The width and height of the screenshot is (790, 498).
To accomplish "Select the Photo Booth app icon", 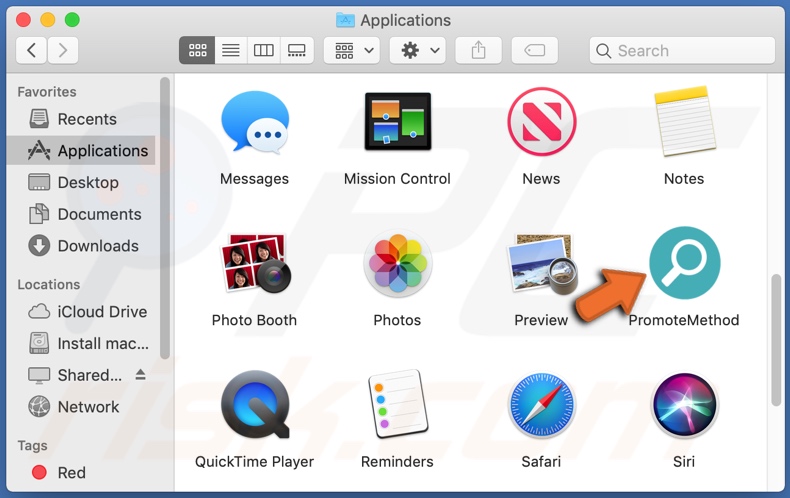I will (255, 263).
